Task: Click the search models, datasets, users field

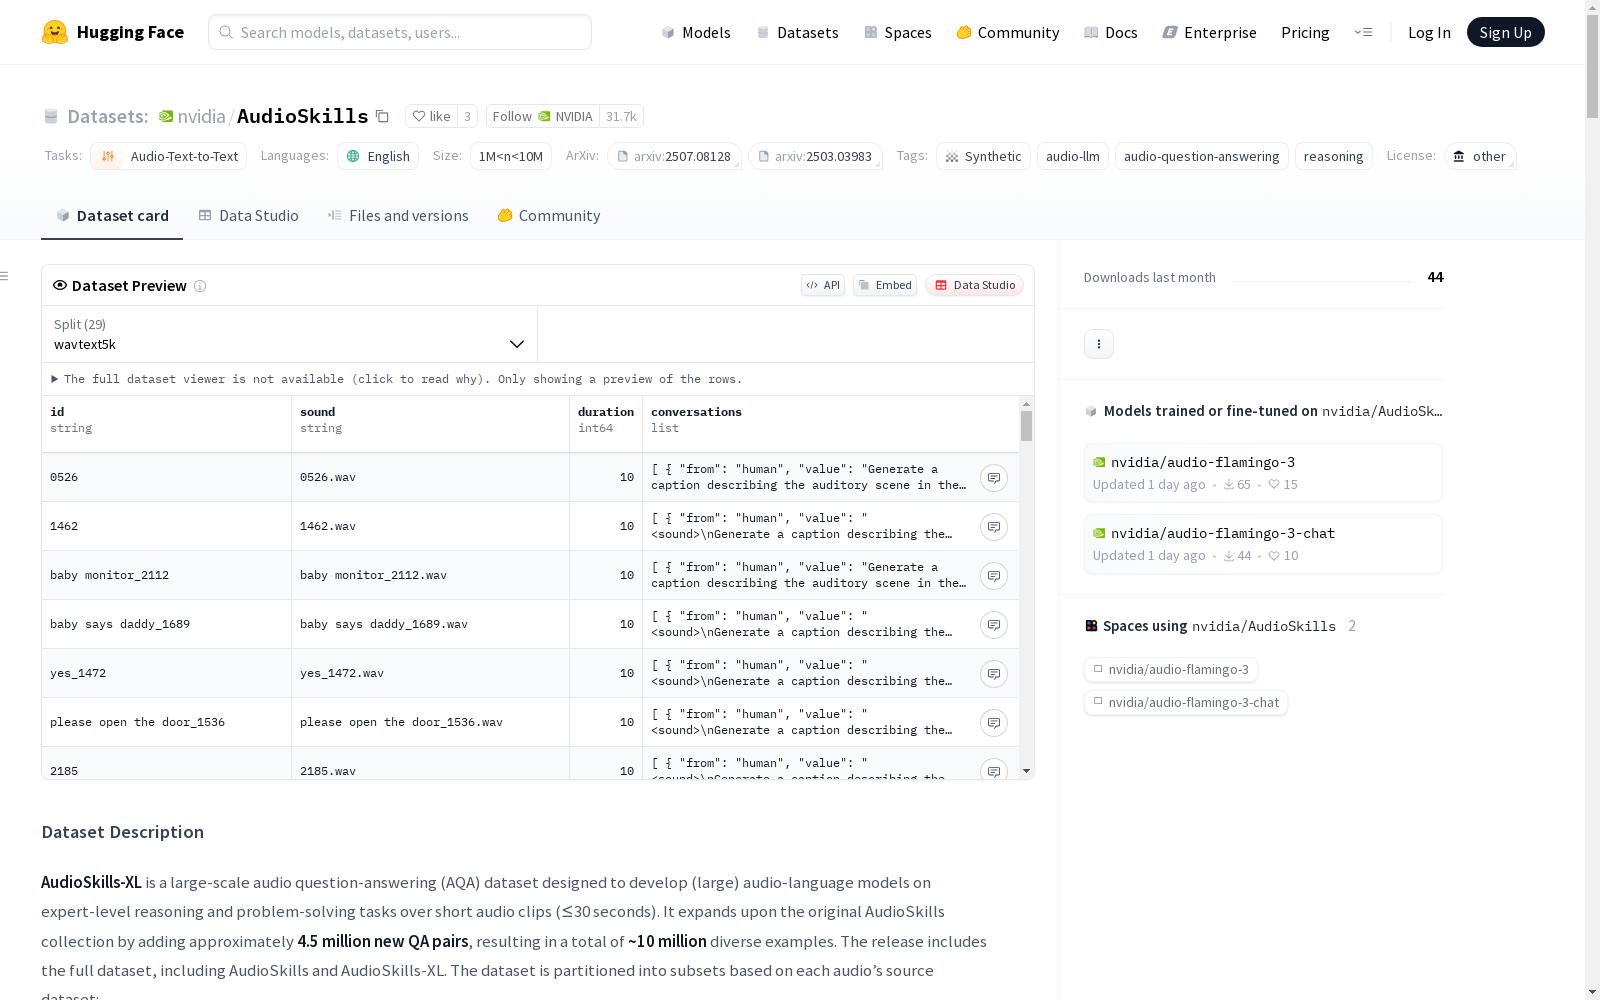Action: pos(400,32)
